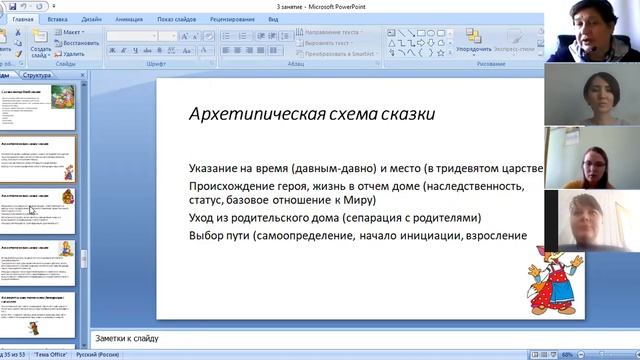
Task: Select the oval shape
Action: tap(431, 33)
